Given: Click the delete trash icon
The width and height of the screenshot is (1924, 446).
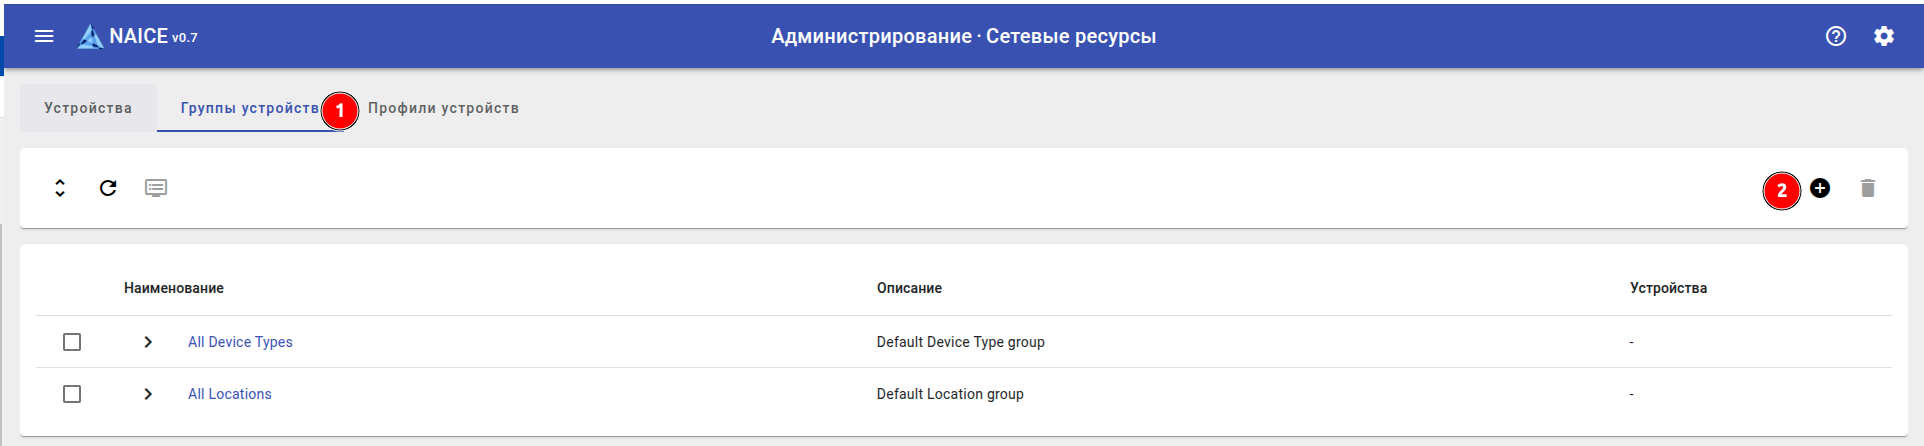Looking at the screenshot, I should point(1868,188).
